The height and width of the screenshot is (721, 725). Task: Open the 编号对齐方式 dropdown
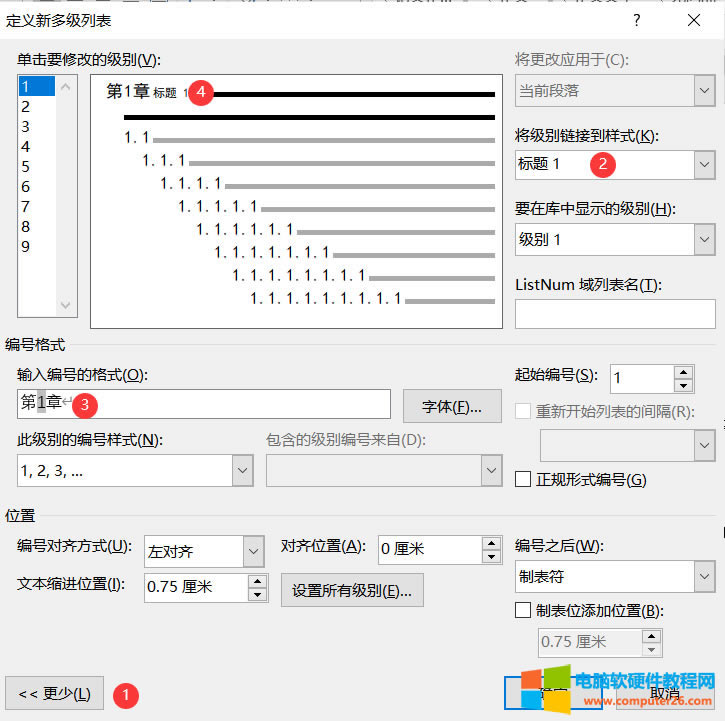coord(253,551)
